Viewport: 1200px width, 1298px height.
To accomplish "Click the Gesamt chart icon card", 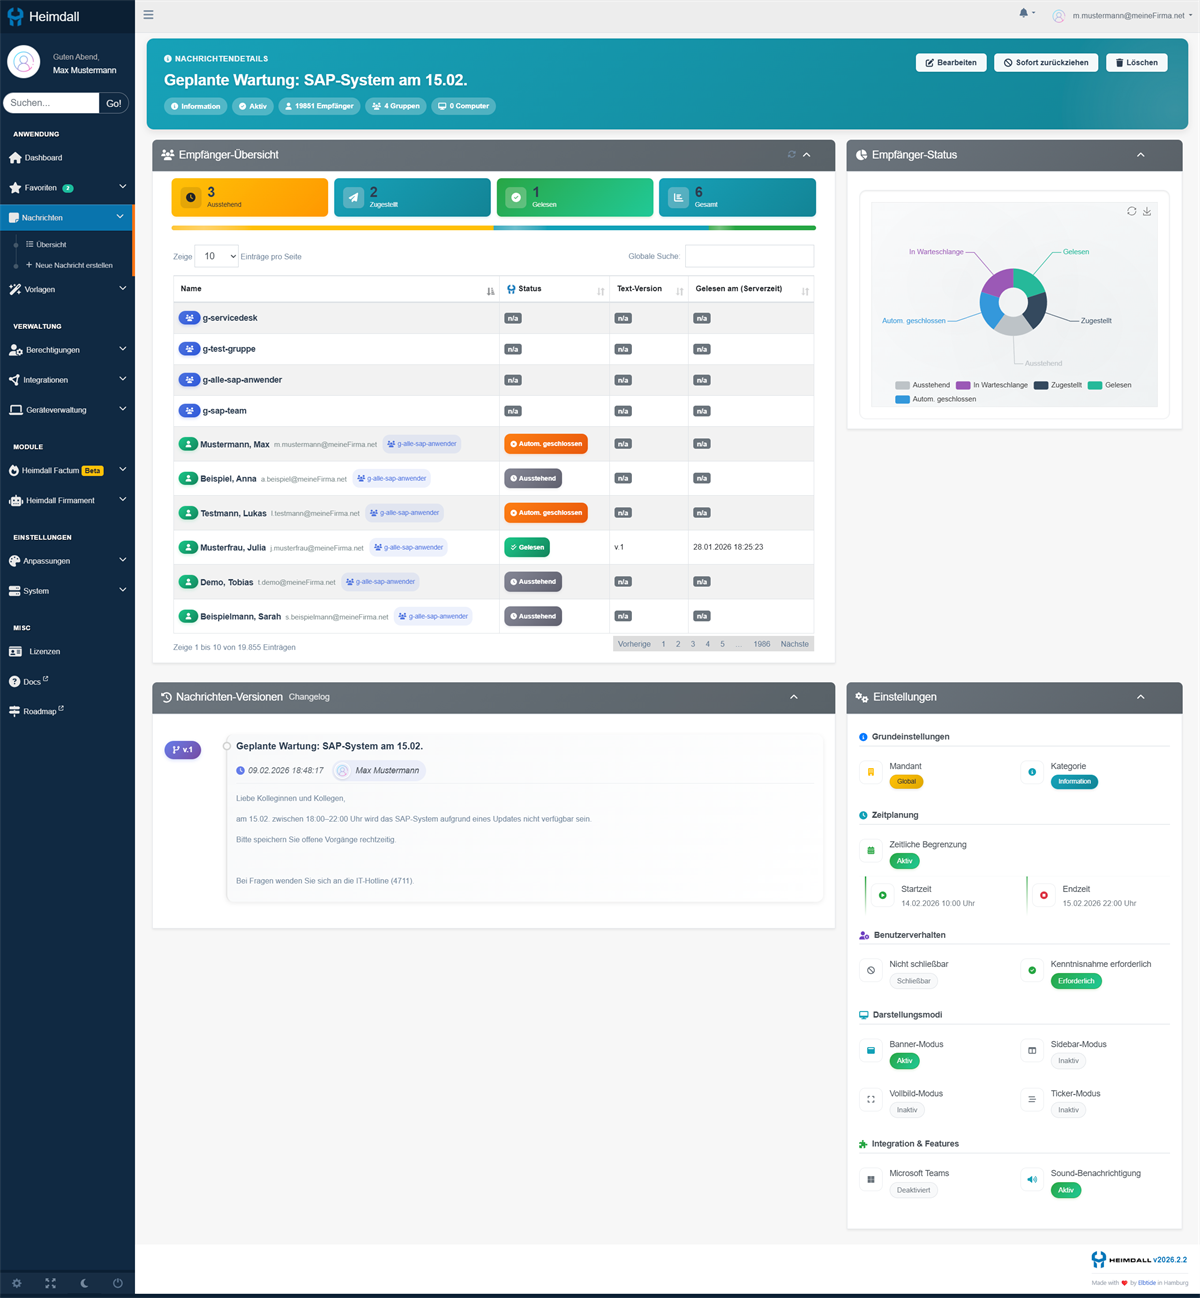I will pyautogui.click(x=679, y=198).
